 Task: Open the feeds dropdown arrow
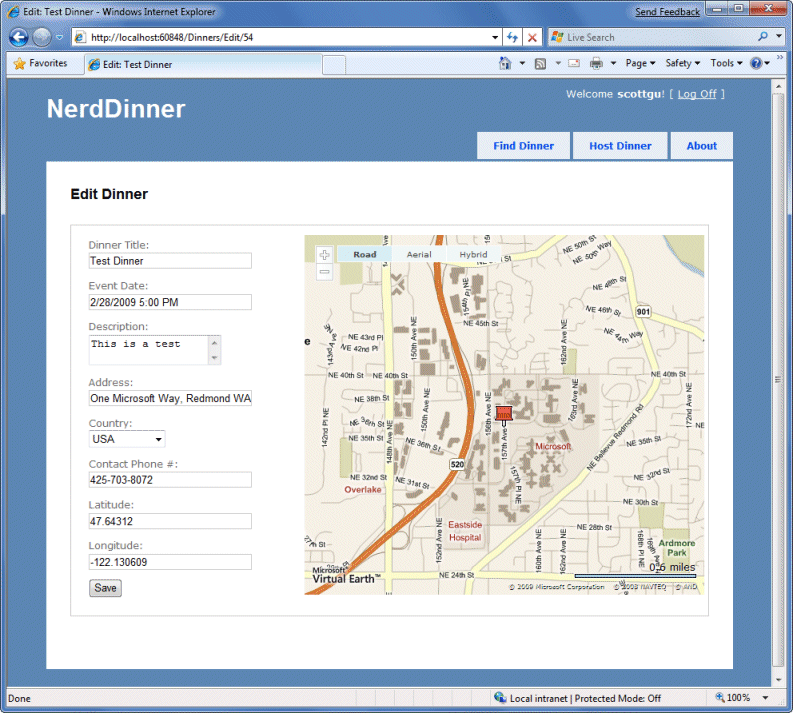558,63
